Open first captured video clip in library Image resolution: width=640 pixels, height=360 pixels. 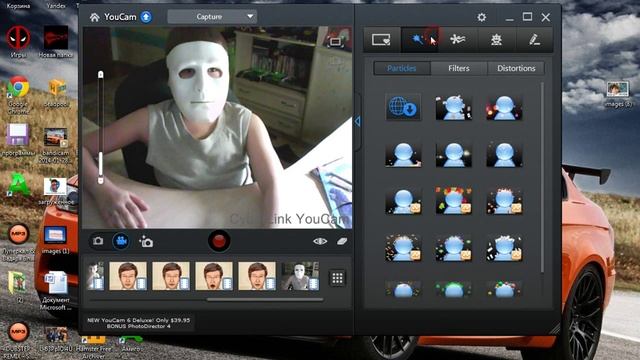click(x=96, y=276)
